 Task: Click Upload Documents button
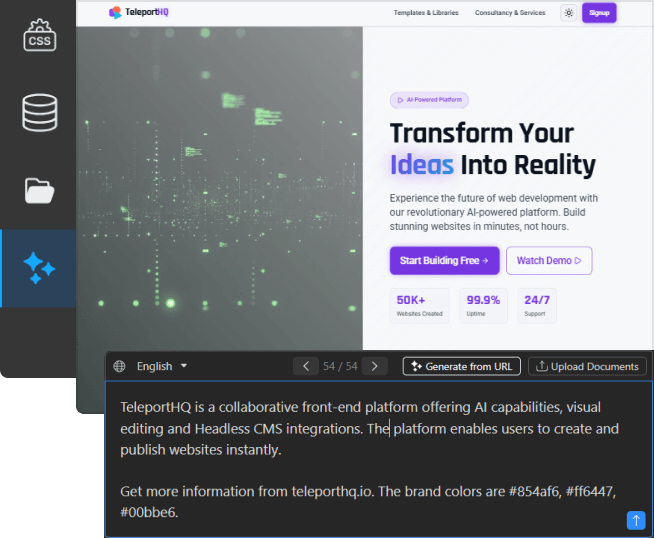tap(587, 366)
